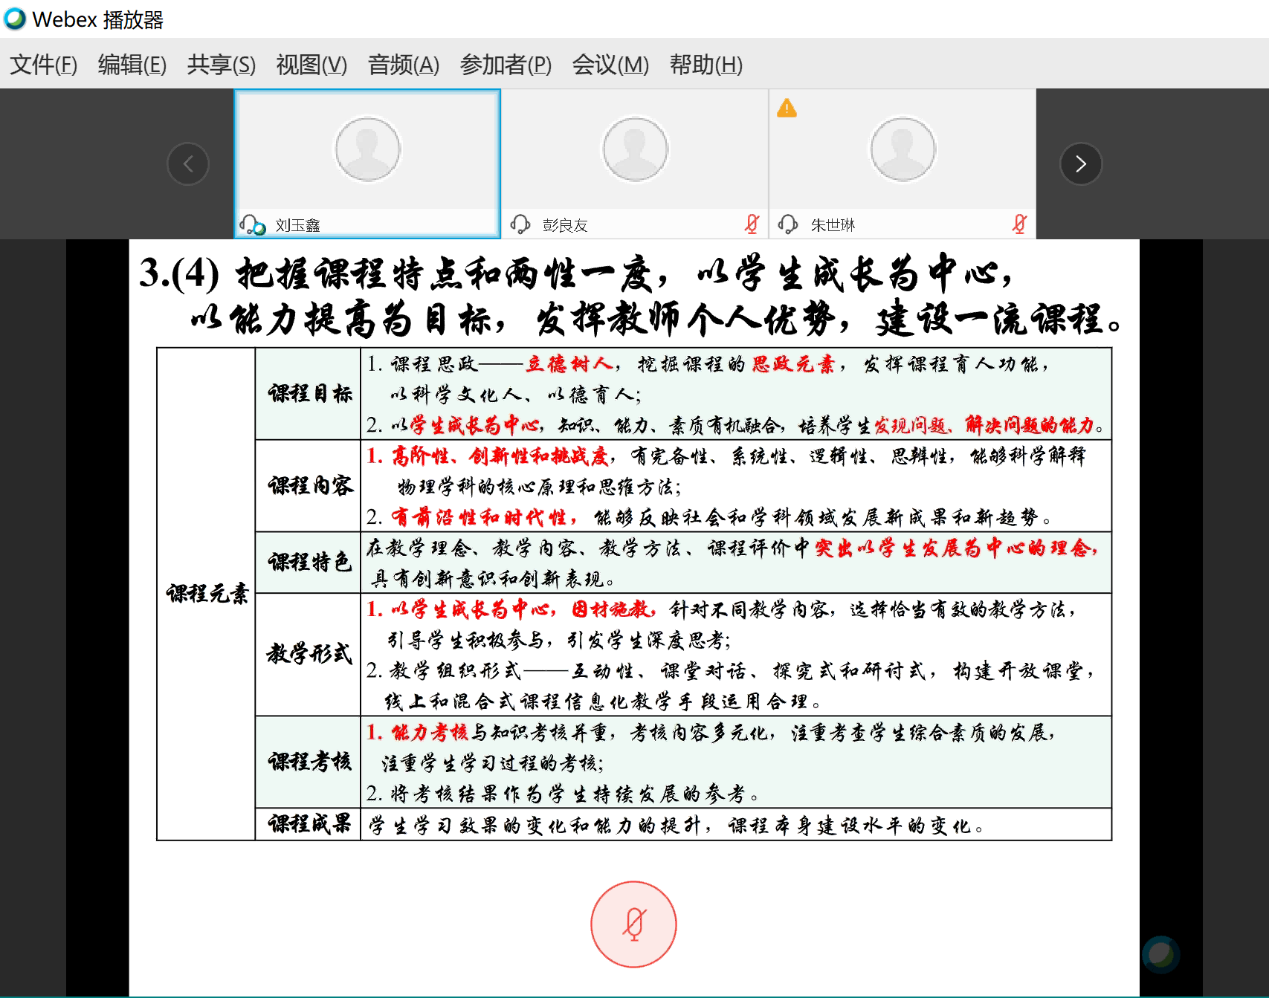1269x998 pixels.
Task: Click the Webex logo in the title bar
Action: 15,19
